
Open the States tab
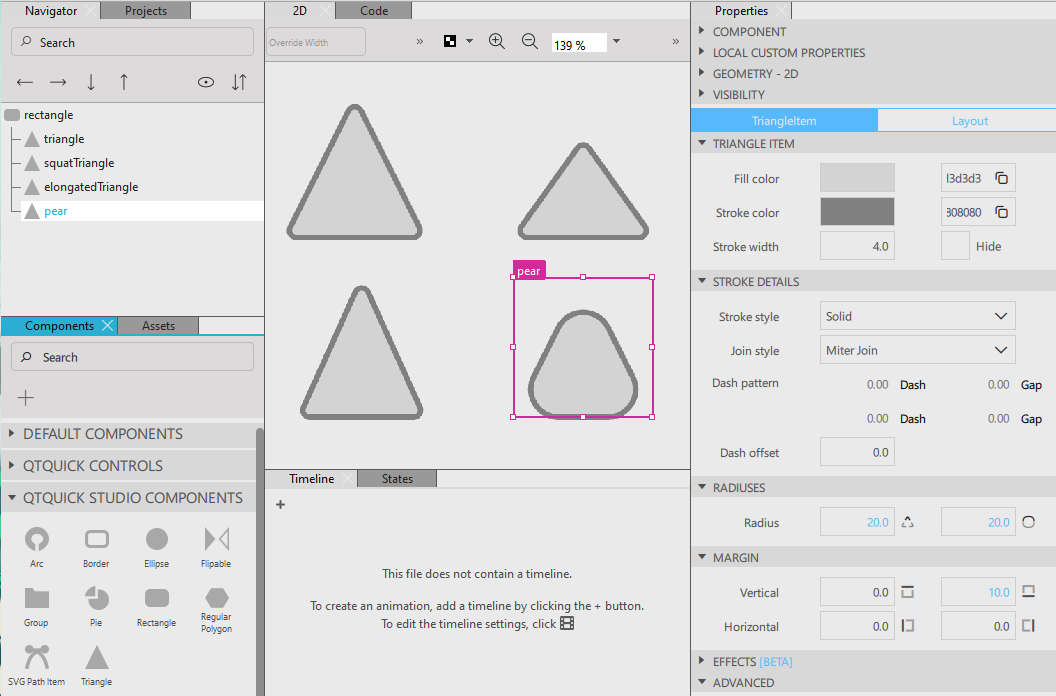click(397, 479)
